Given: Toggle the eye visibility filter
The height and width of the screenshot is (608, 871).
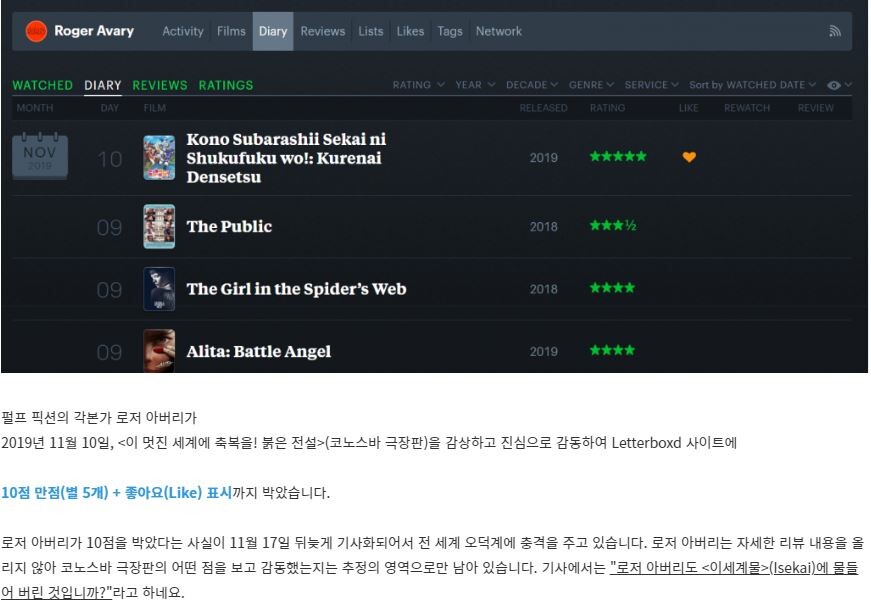Looking at the screenshot, I should [x=838, y=85].
